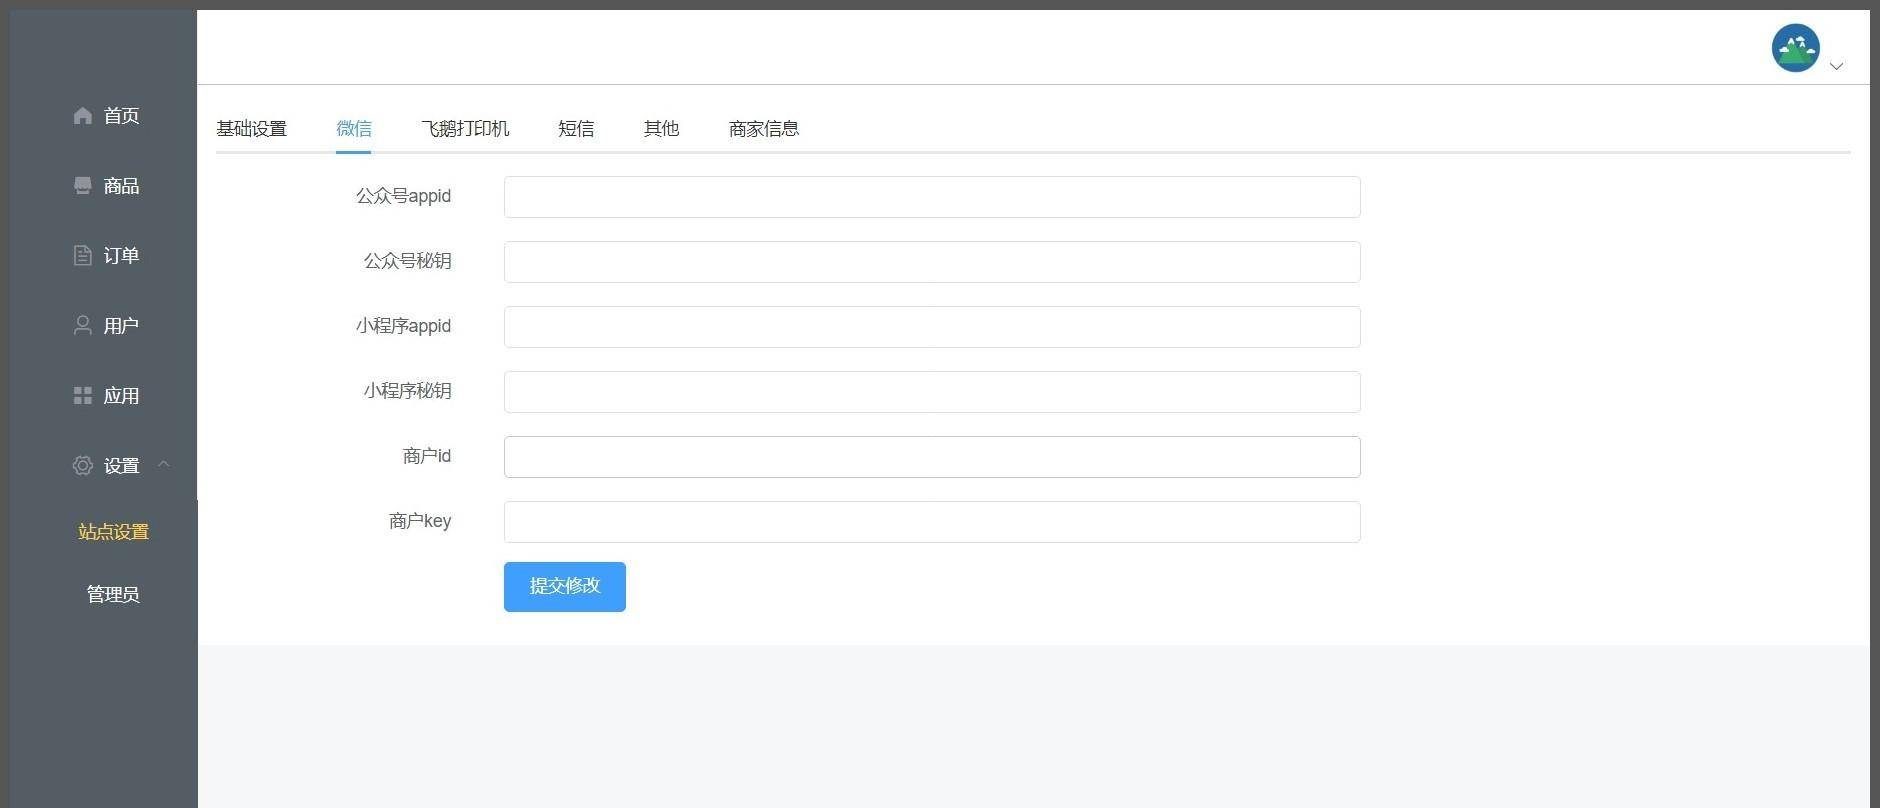Focus the 商户id input field
1880x808 pixels.
click(x=932, y=457)
